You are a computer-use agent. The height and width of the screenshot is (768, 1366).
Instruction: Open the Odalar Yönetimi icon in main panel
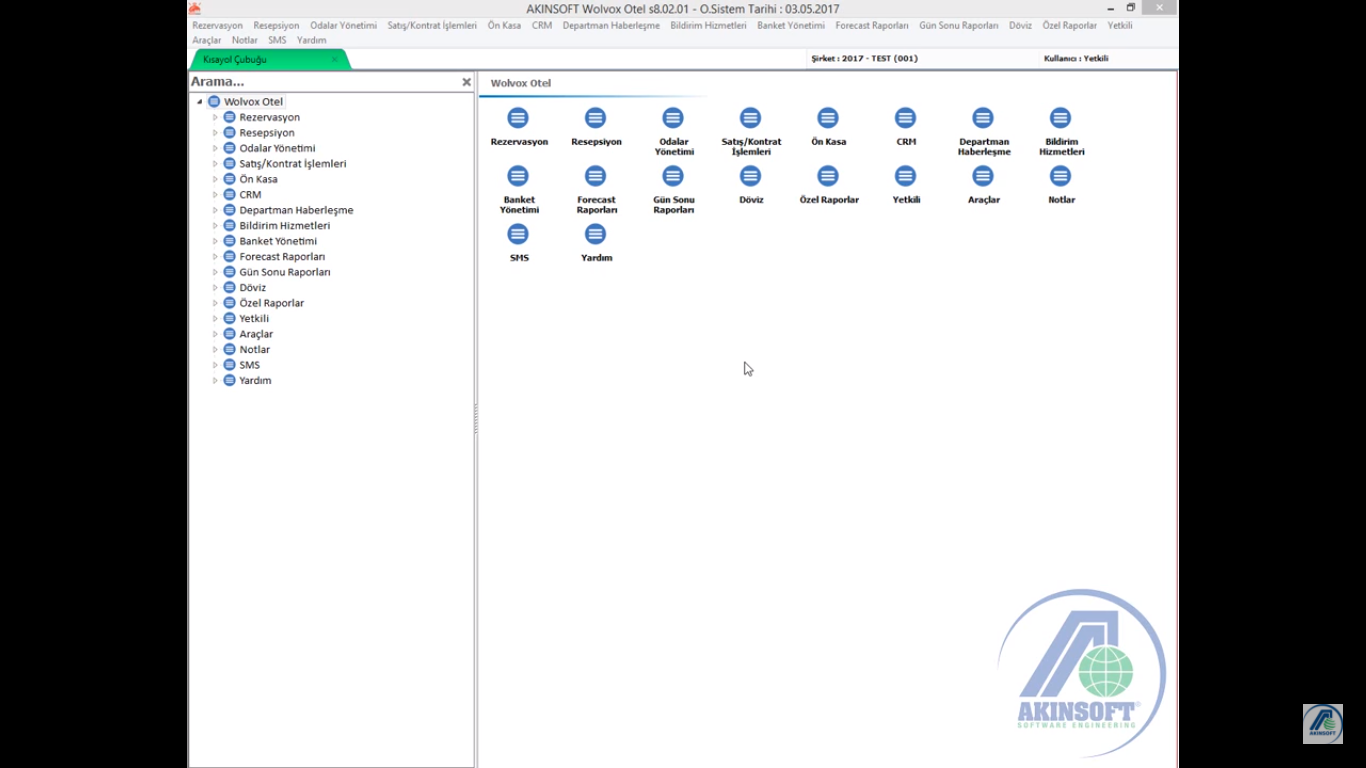pos(673,118)
